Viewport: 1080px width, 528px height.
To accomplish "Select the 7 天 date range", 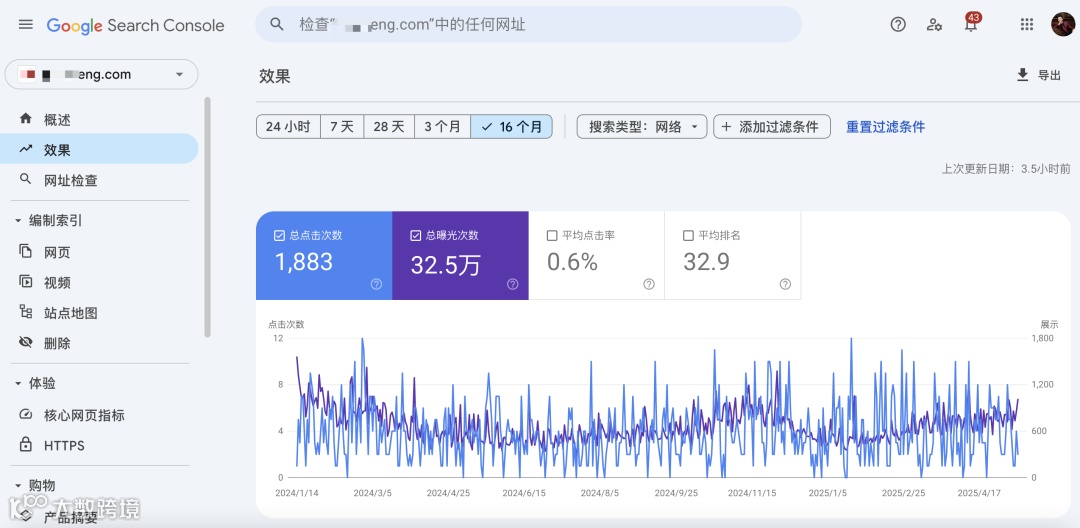I will click(342, 127).
